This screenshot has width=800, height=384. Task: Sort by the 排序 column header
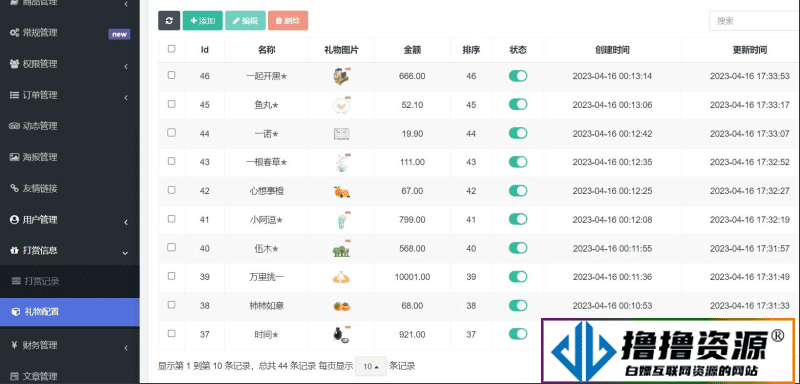pyautogui.click(x=471, y=50)
